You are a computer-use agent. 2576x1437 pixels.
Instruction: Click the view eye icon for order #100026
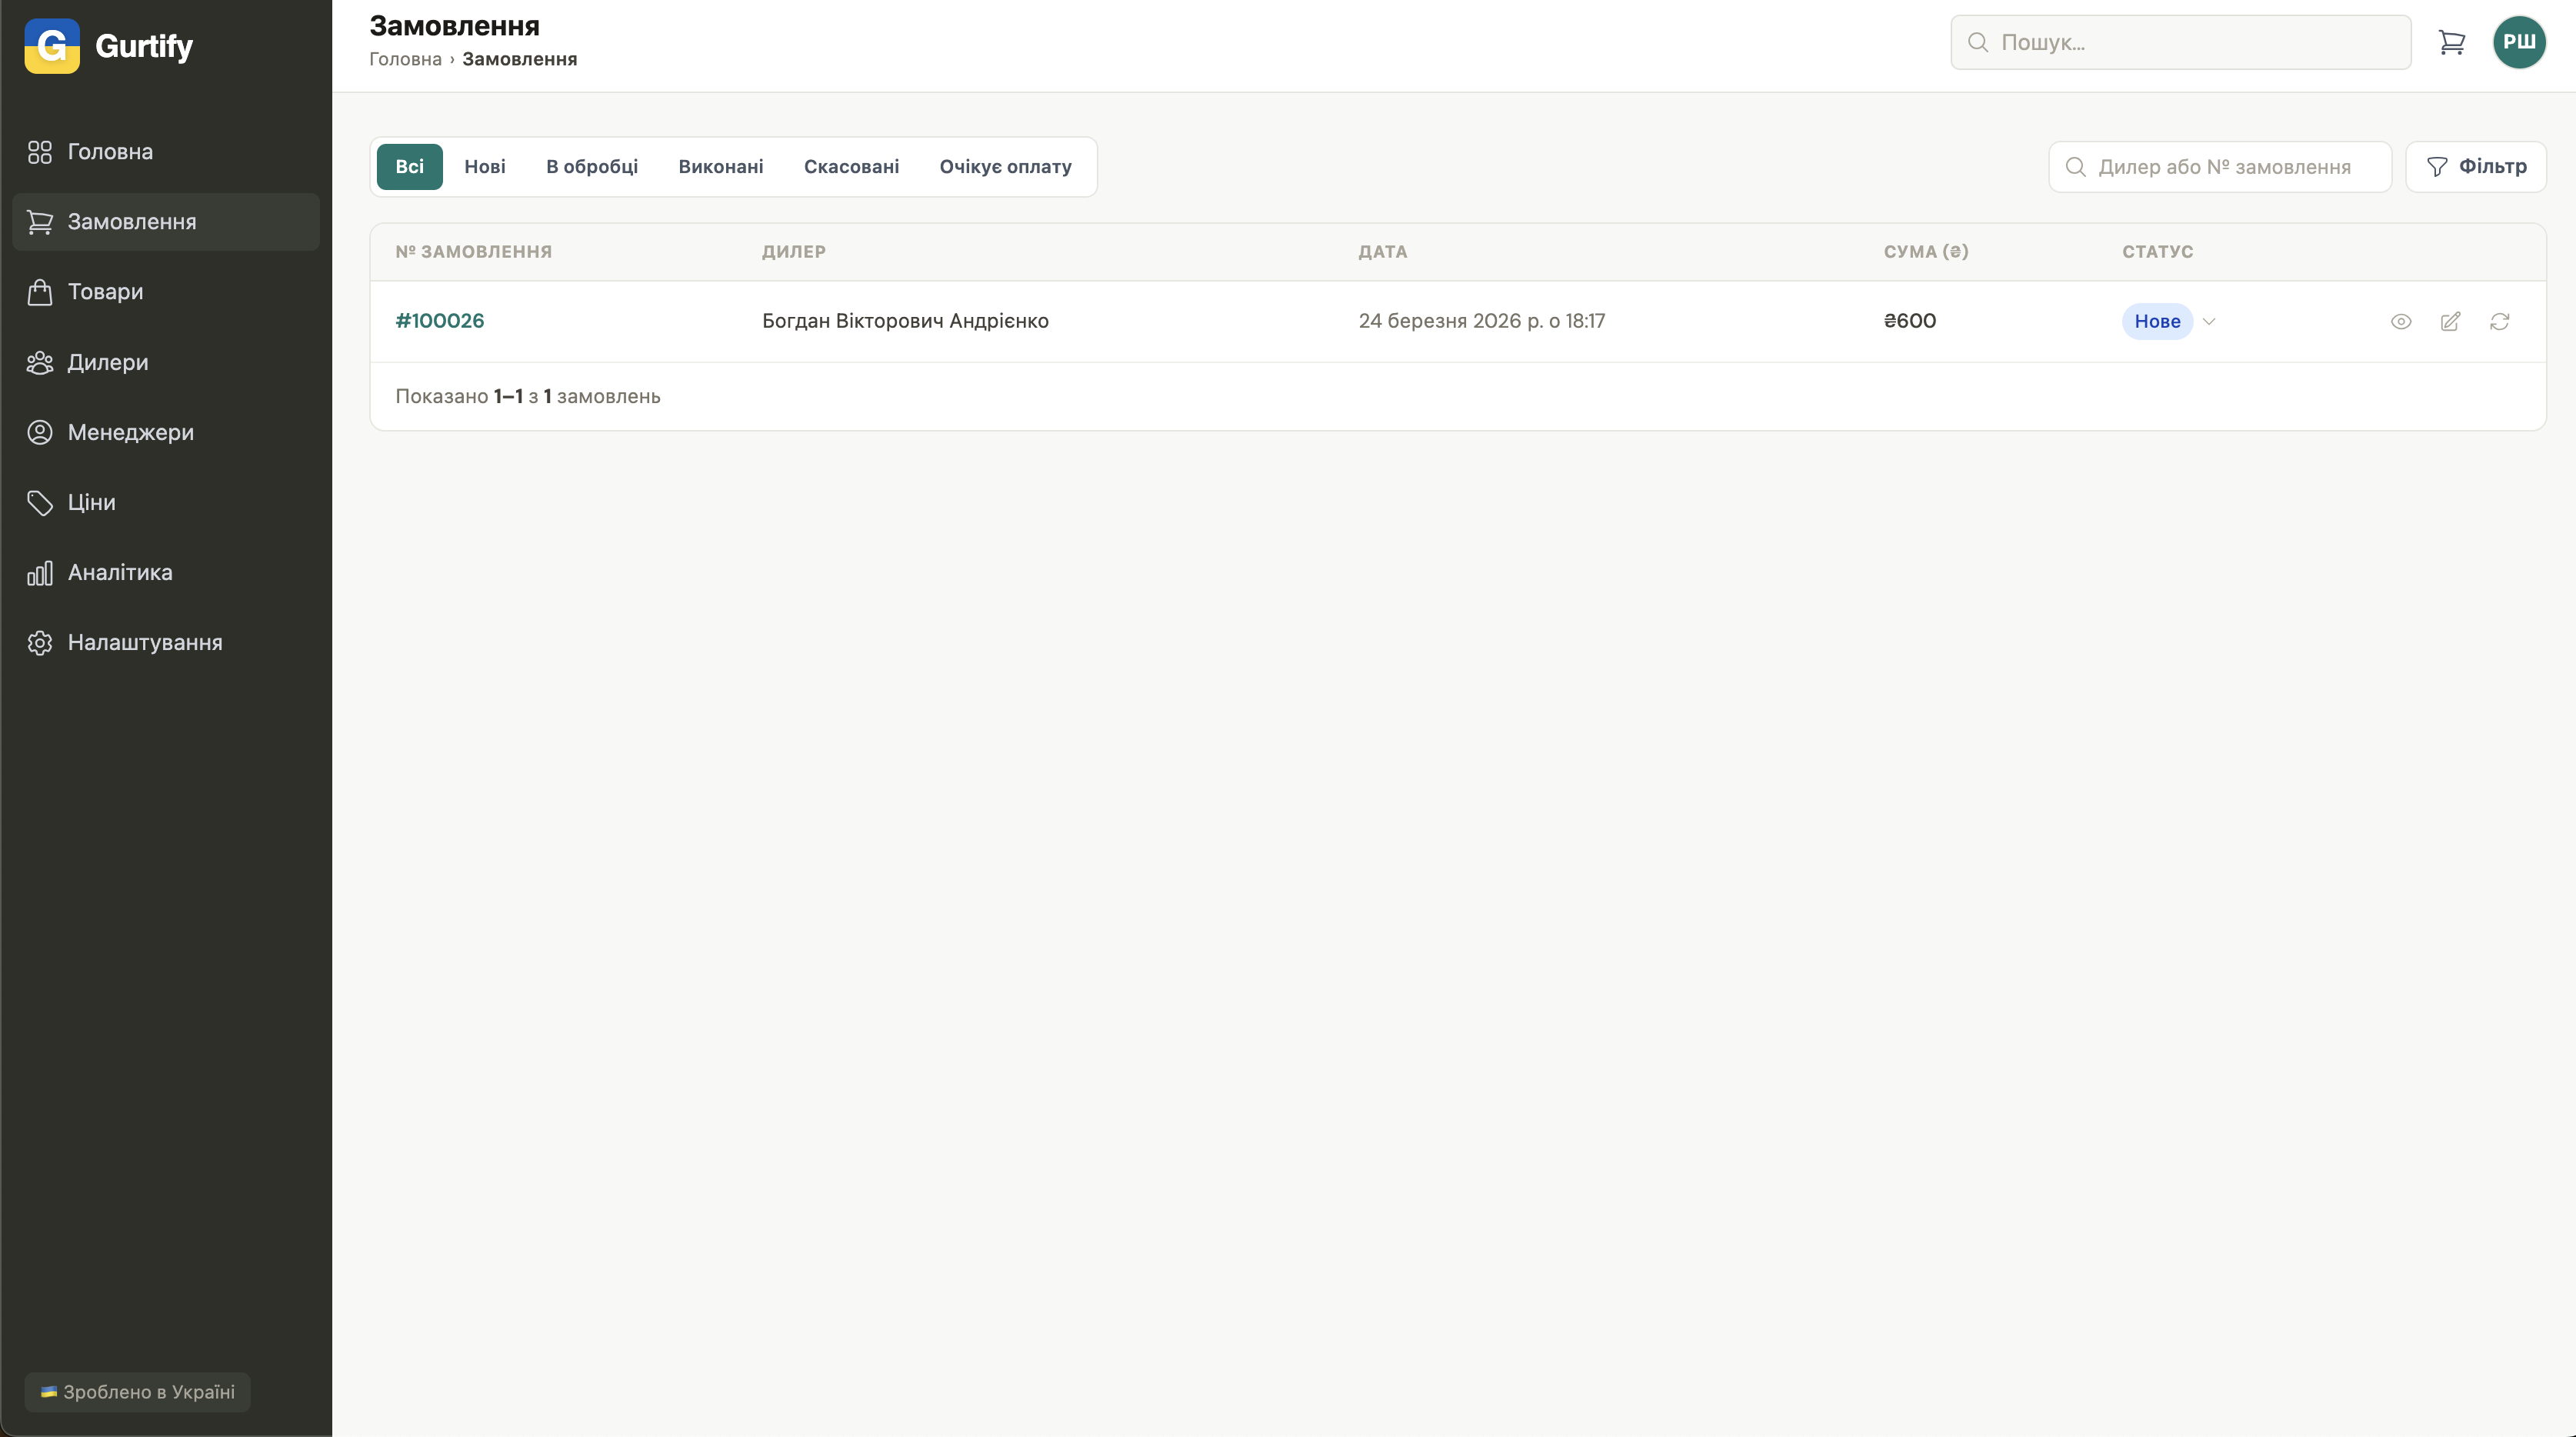pos(2401,321)
